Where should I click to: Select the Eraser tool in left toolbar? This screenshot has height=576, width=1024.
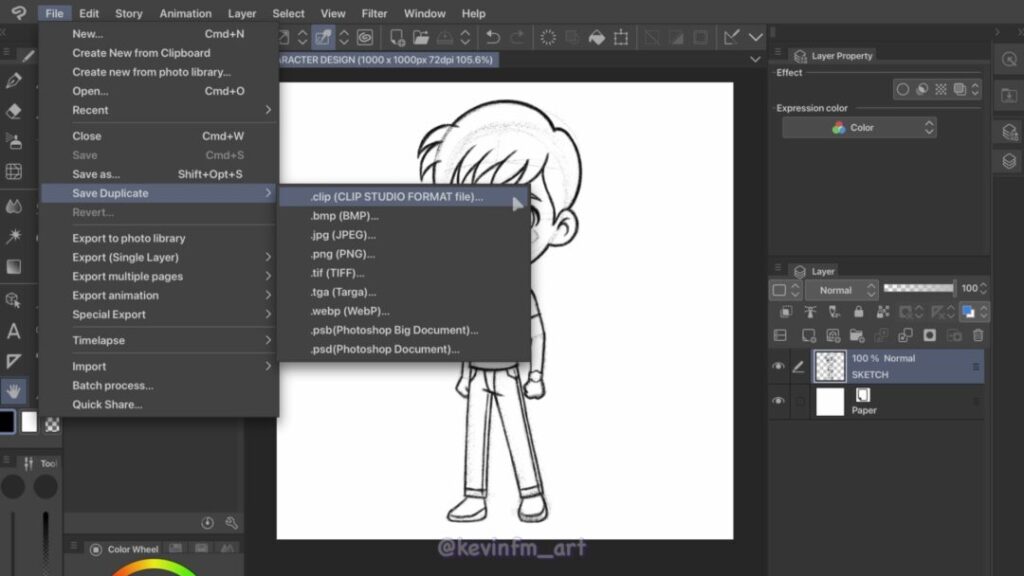14,111
